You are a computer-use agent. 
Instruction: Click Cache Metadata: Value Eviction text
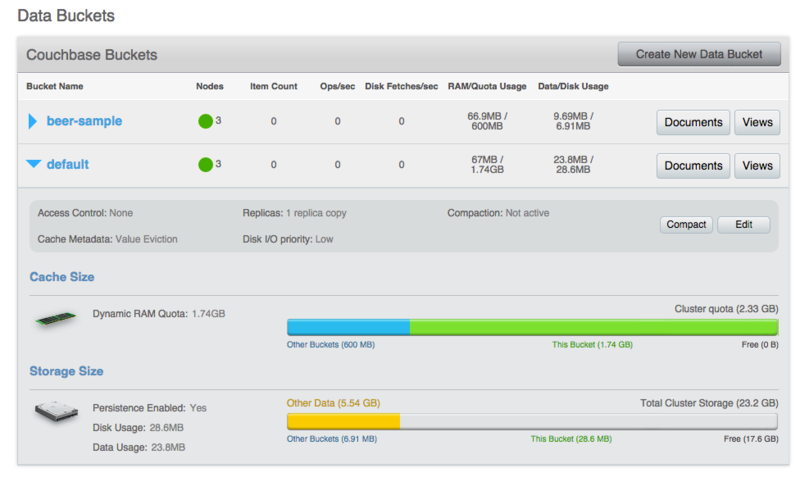coord(107,239)
